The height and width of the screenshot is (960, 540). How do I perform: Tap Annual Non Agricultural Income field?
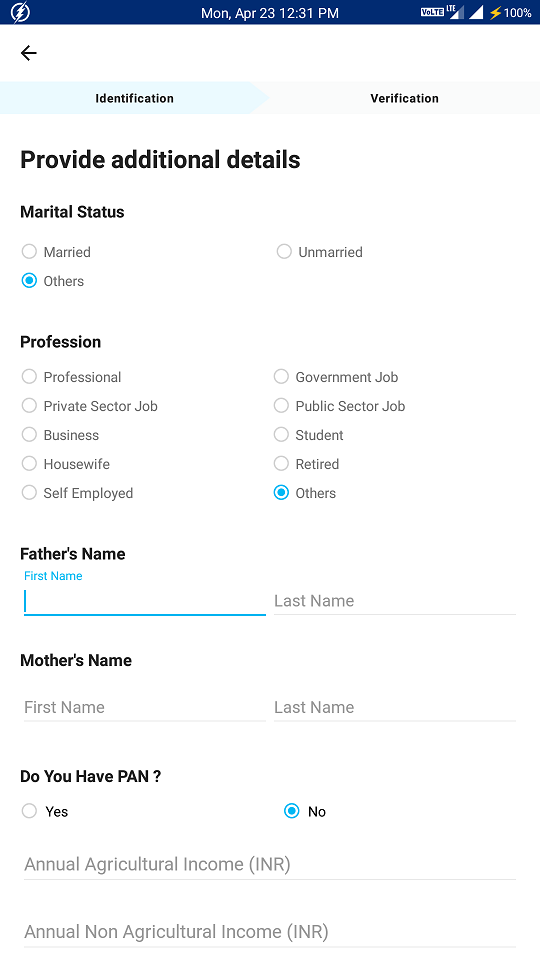[269, 932]
